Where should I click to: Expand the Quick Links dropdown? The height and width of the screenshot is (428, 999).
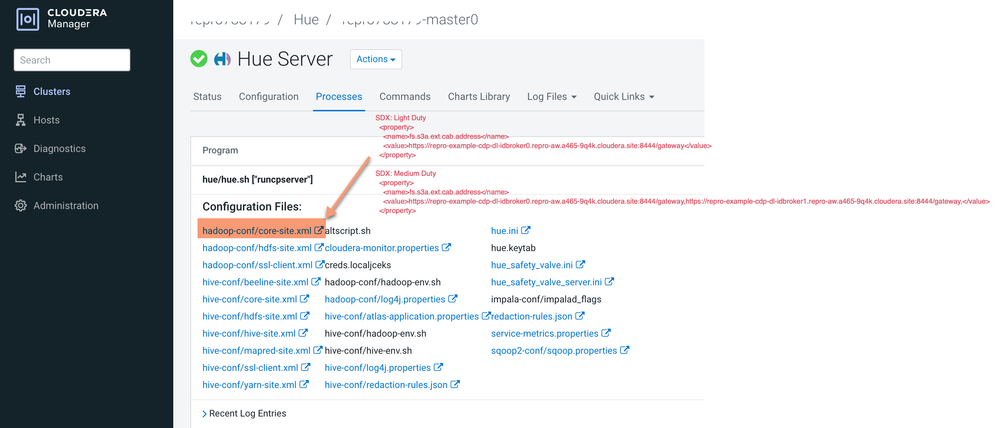pyautogui.click(x=624, y=97)
